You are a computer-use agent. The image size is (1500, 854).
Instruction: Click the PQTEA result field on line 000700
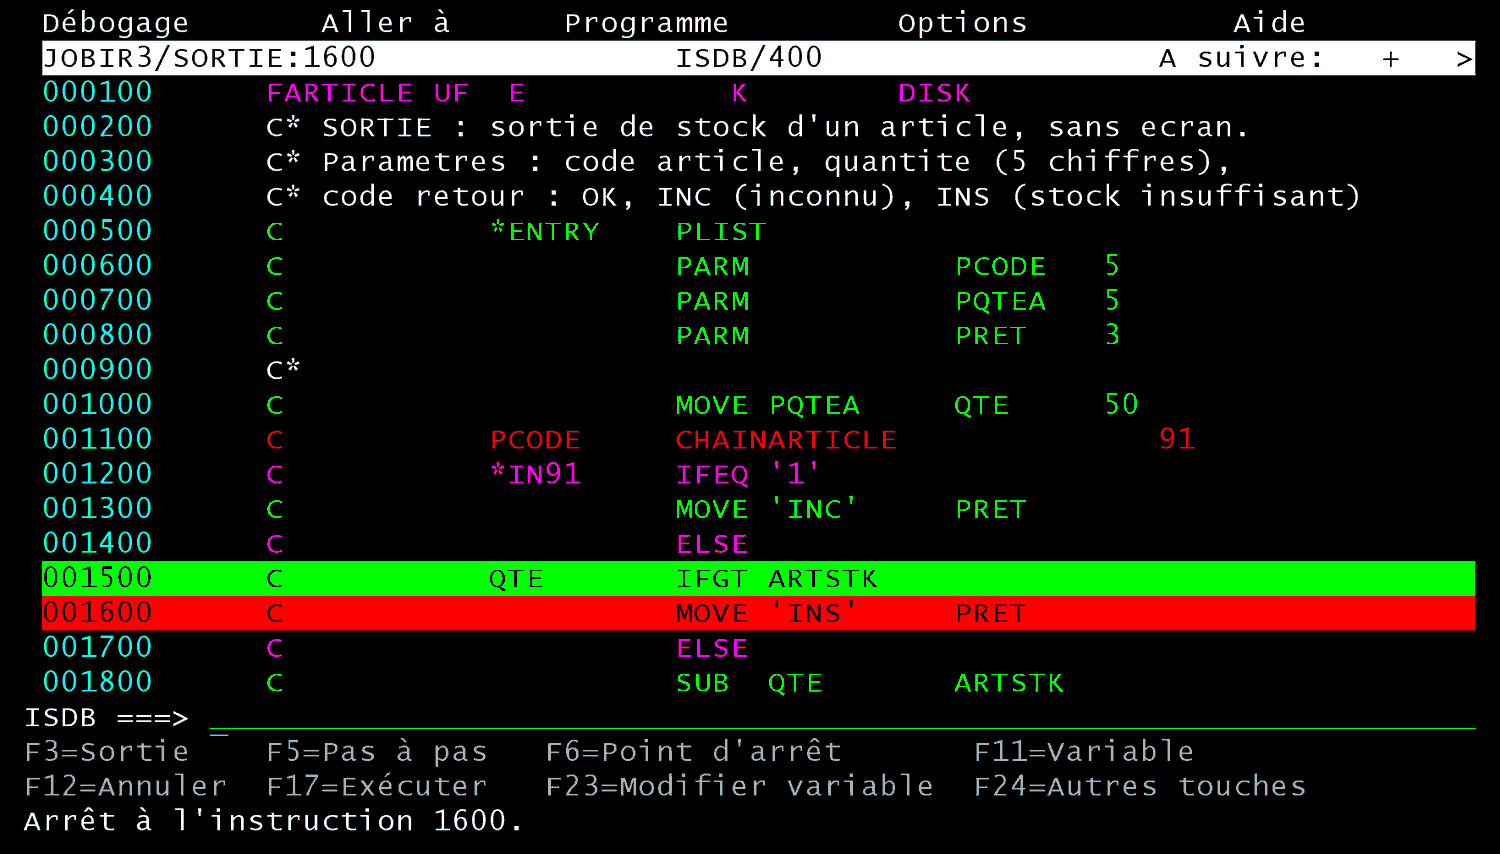click(x=1000, y=301)
